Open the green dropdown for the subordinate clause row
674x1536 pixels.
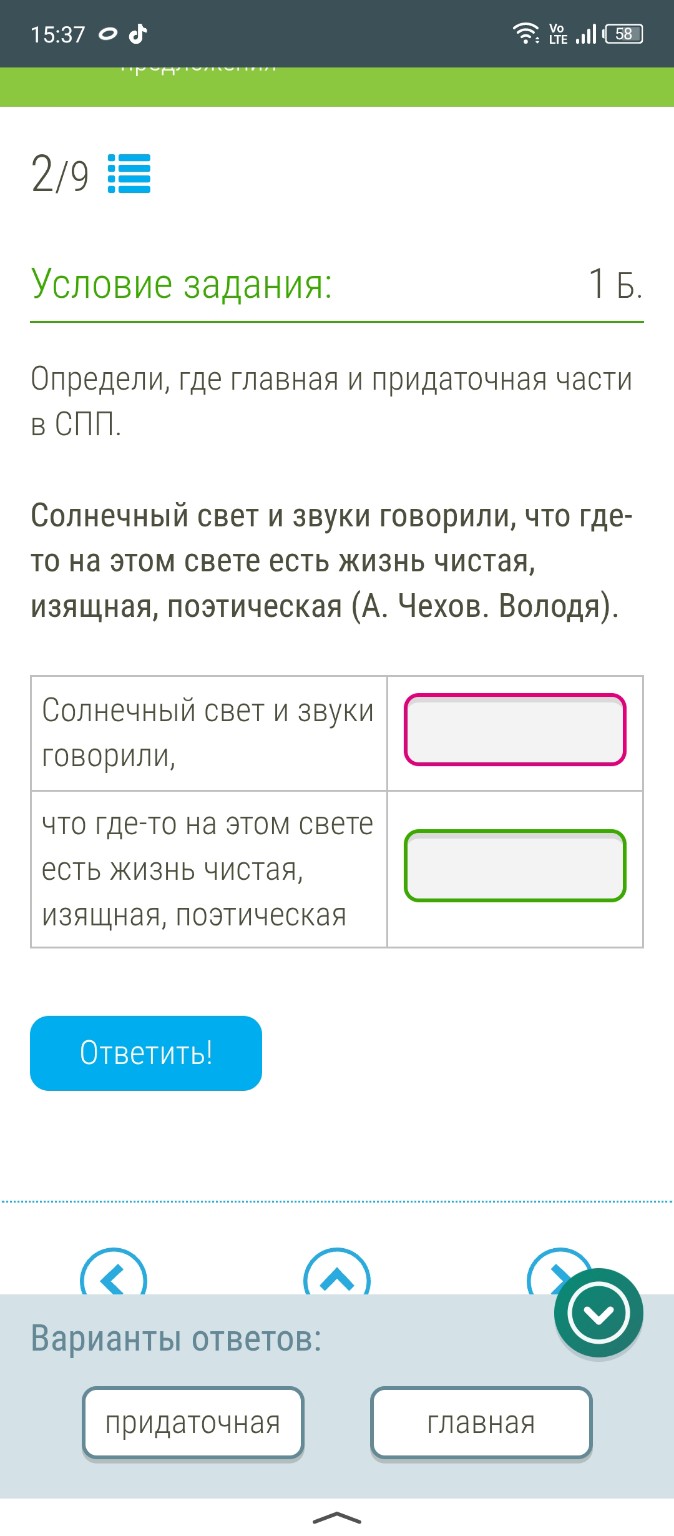point(514,866)
